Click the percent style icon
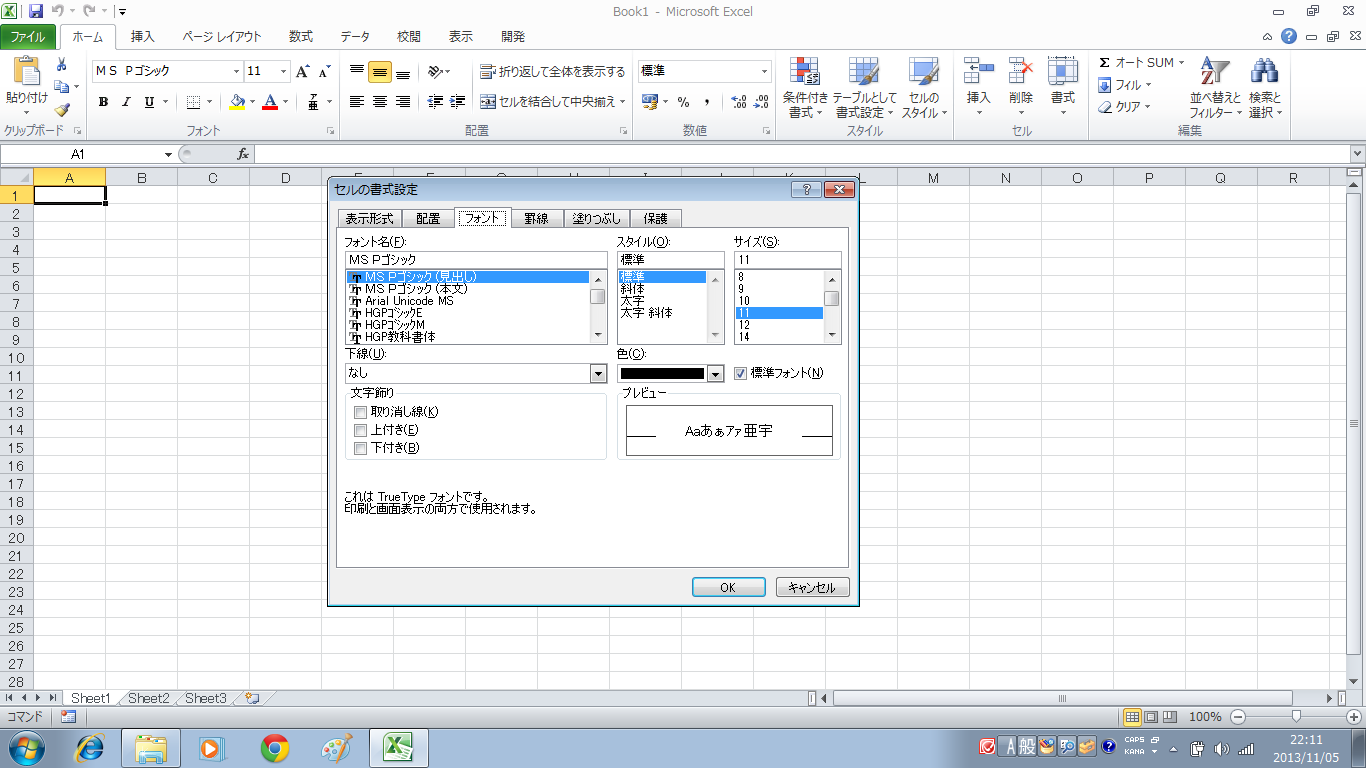The image size is (1366, 768). [x=683, y=102]
